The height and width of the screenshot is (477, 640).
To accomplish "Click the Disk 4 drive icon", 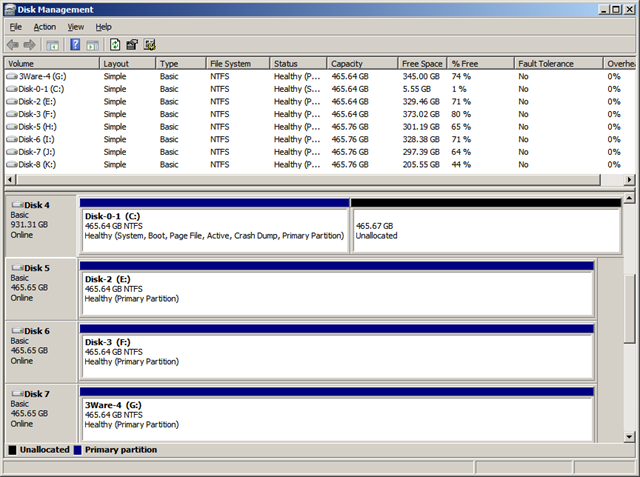I will coord(16,205).
